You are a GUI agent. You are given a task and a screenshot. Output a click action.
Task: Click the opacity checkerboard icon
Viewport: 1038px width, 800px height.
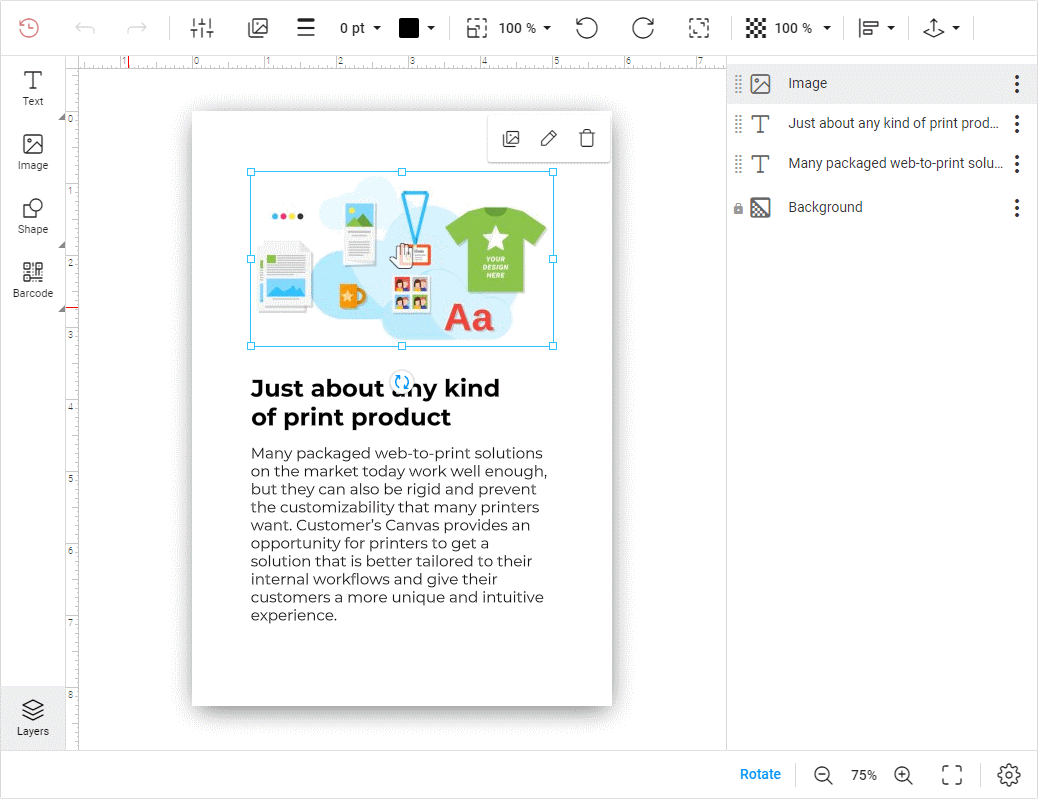tap(755, 28)
